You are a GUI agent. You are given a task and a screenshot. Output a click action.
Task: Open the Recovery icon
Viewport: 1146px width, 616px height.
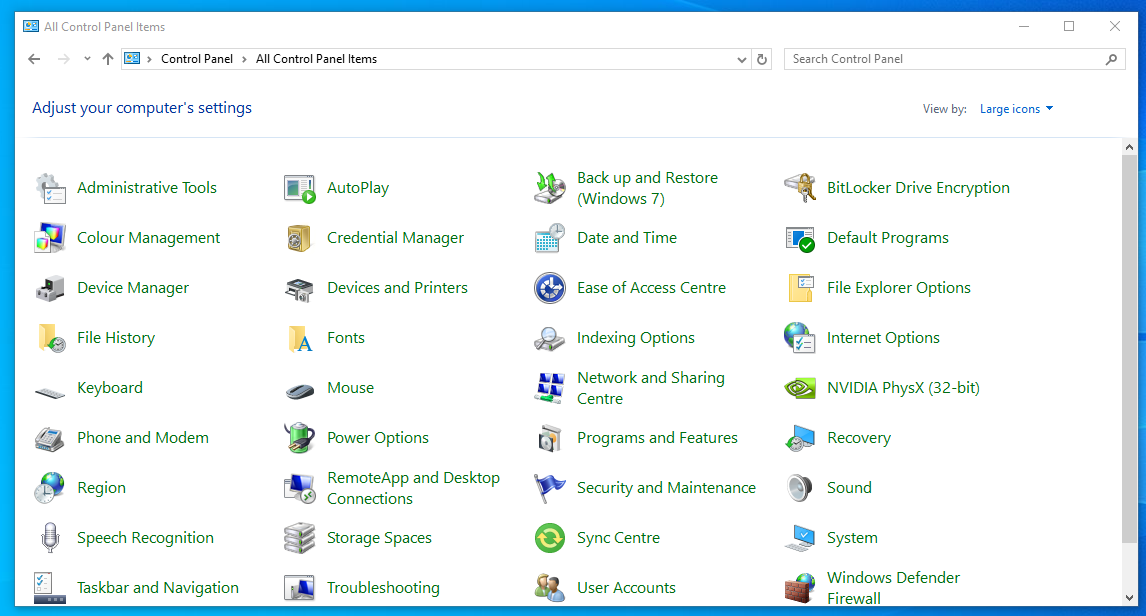[800, 438]
